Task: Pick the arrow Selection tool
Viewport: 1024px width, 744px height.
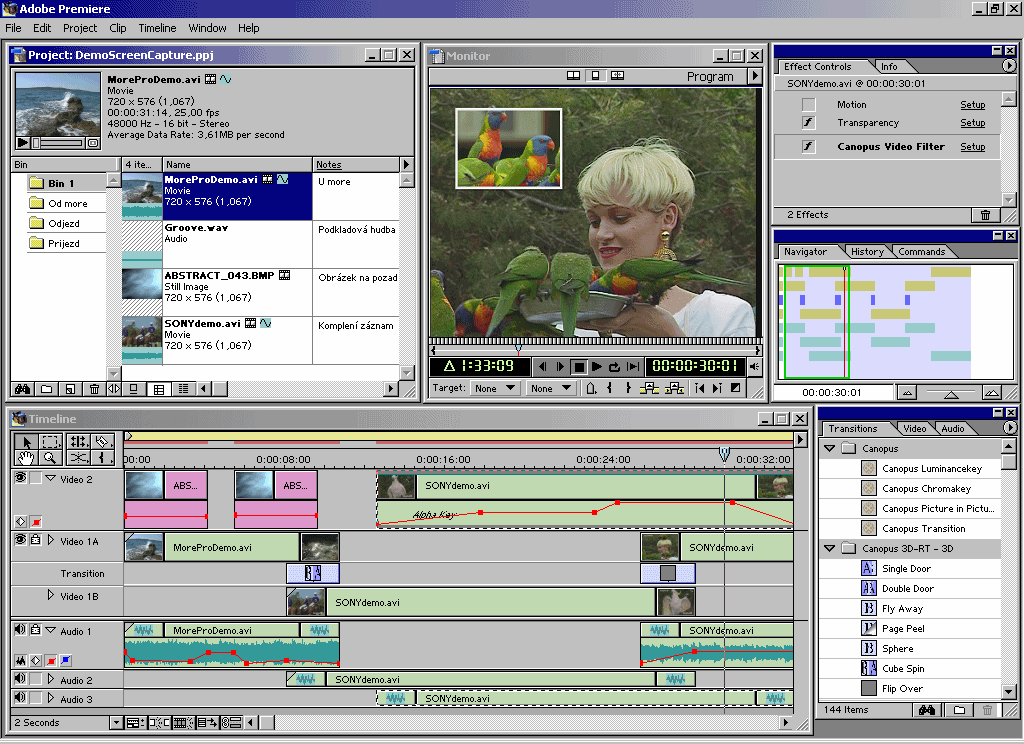Action: click(26, 441)
